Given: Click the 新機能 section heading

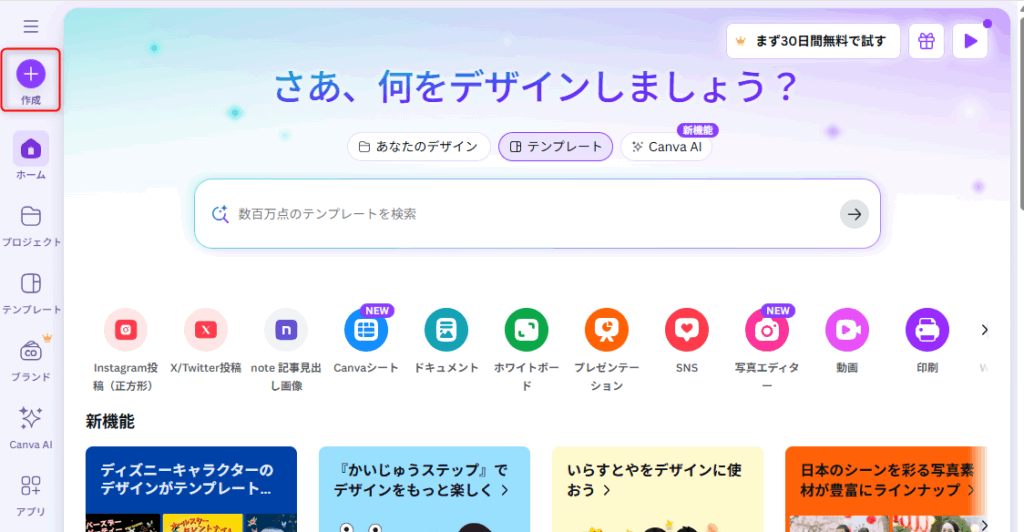Looking at the screenshot, I should pyautogui.click(x=110, y=422).
